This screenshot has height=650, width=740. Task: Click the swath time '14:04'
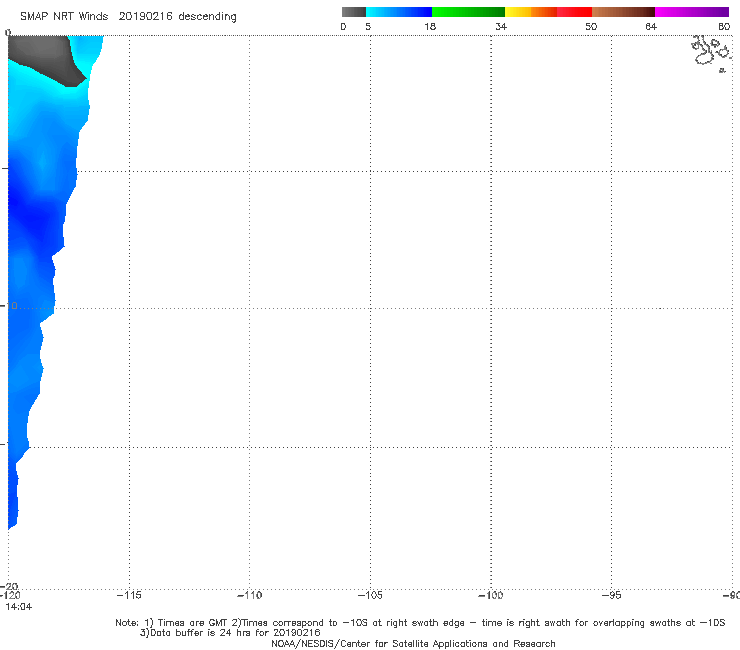coord(19,607)
